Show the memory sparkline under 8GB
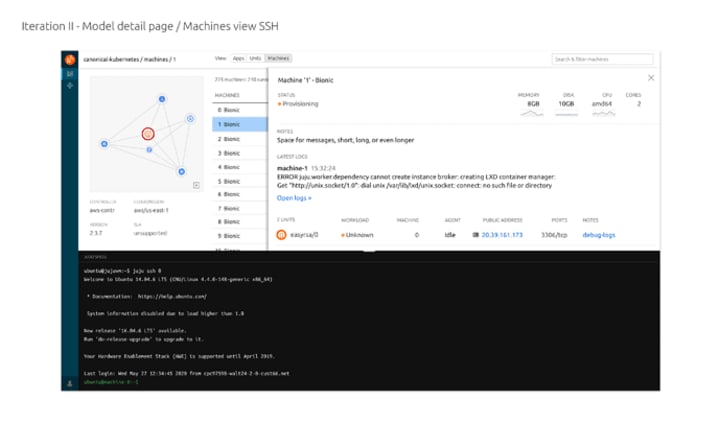Screen dimensions: 720x423 click(532, 113)
